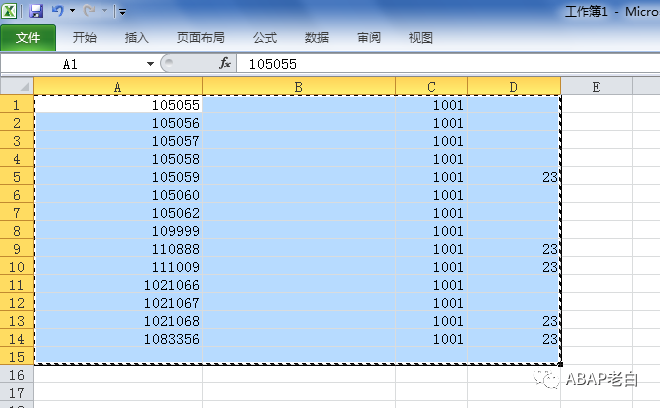Image resolution: width=660 pixels, height=408 pixels.
Task: Click the selection fill handle at D15 corner
Action: coord(560,364)
